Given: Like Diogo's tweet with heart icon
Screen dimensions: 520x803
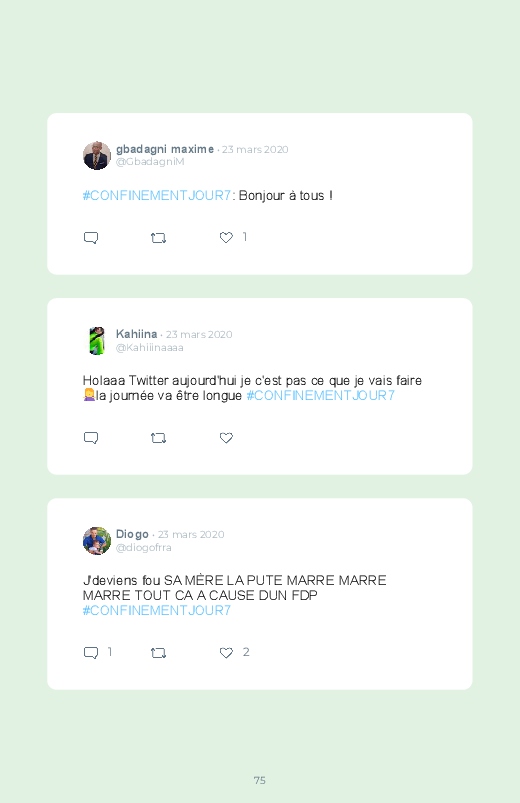Looking at the screenshot, I should [226, 652].
